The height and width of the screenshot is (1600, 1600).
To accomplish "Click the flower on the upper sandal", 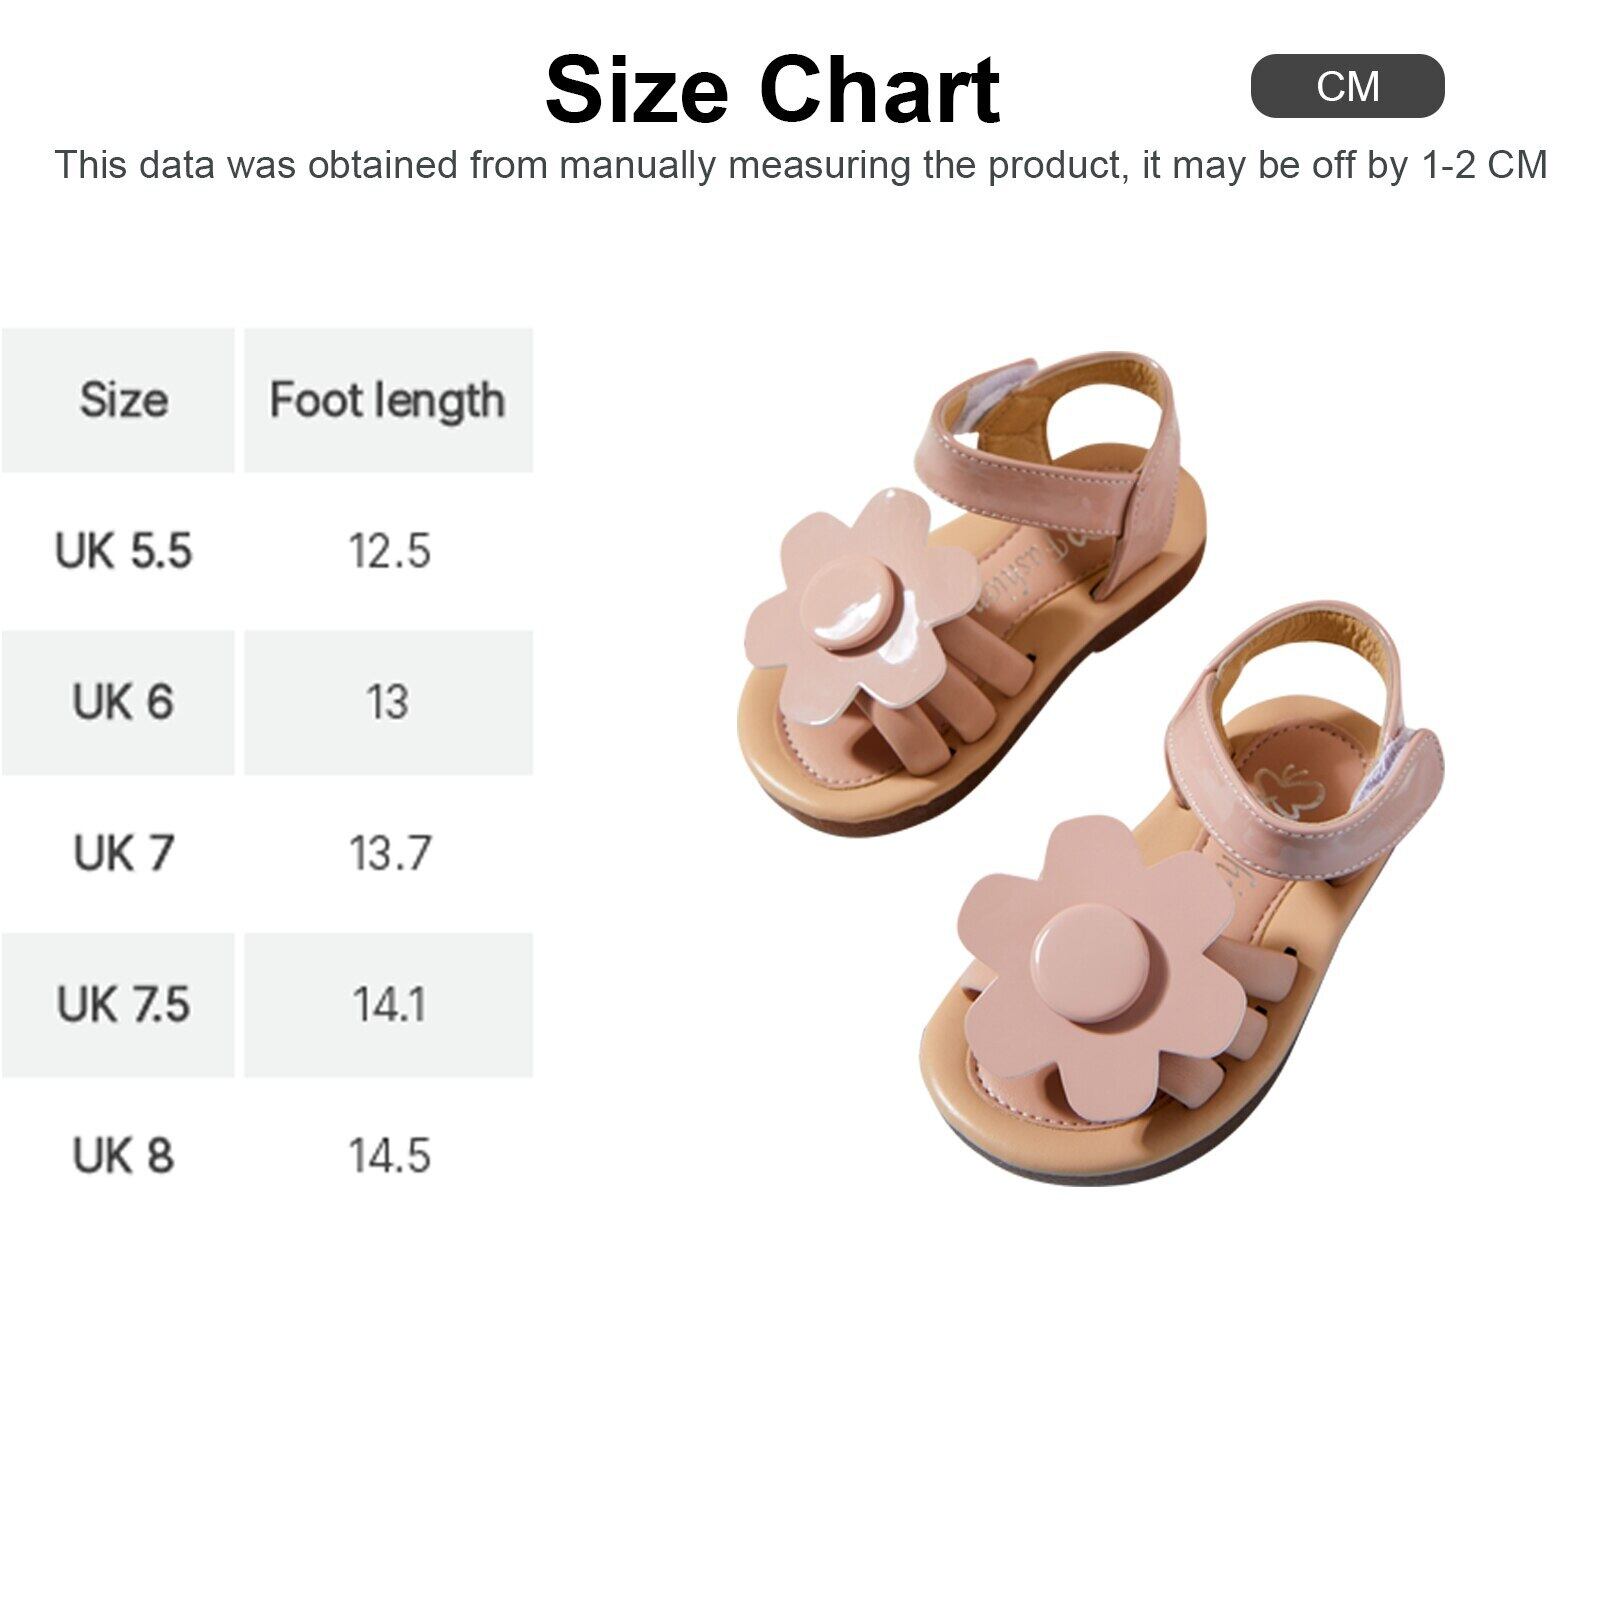I will tap(860, 605).
